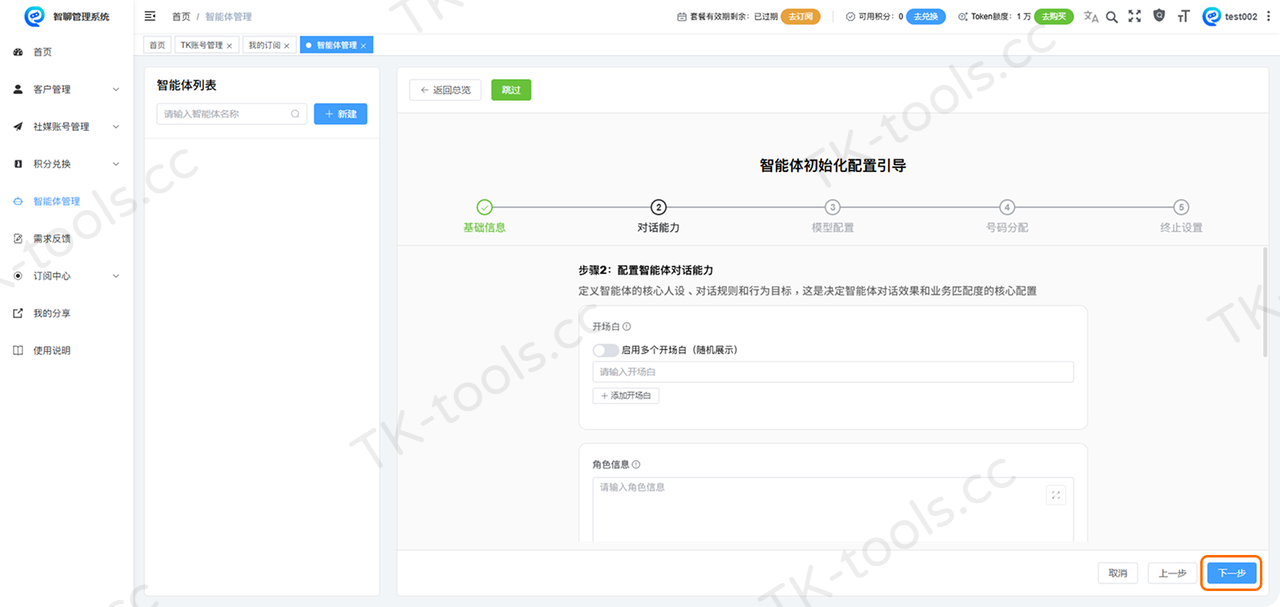
Task: Focus the 请输入智能体名称 search field
Action: pyautogui.click(x=231, y=114)
